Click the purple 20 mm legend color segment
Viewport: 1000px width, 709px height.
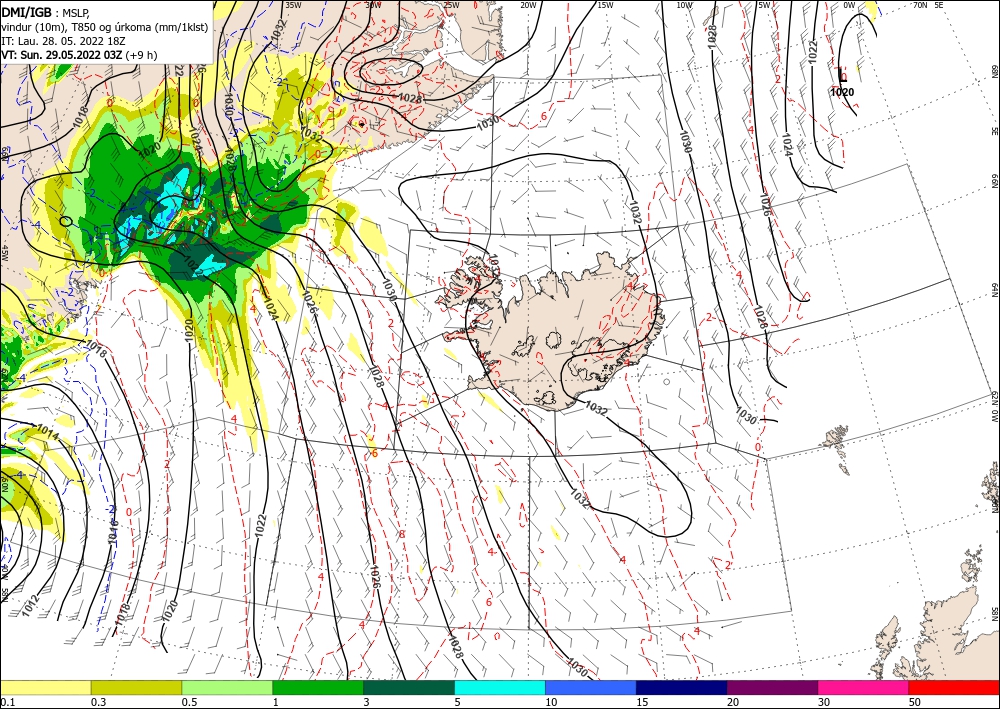(772, 687)
